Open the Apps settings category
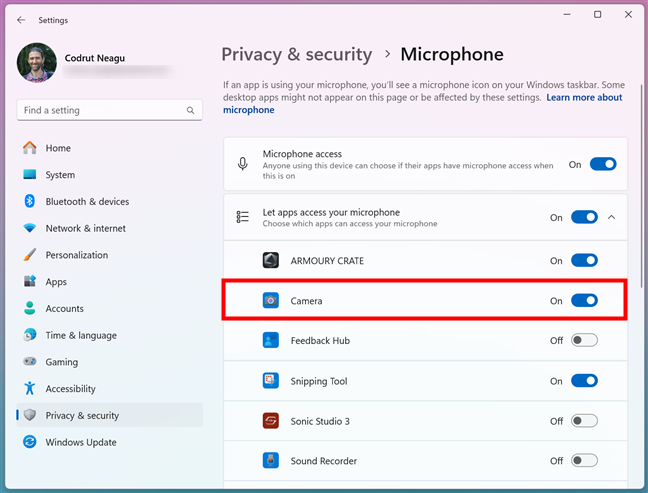The height and width of the screenshot is (493, 648). pos(110,281)
